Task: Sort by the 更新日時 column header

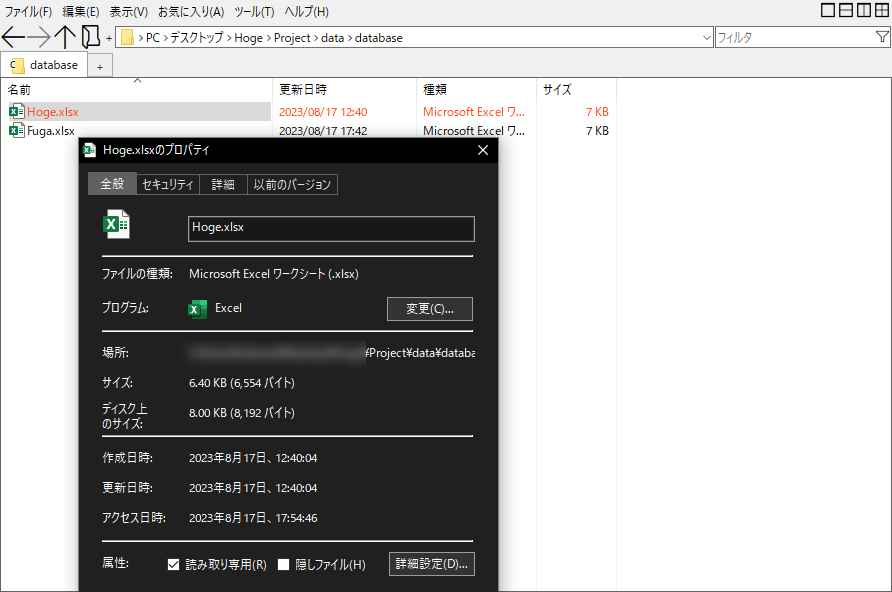Action: coord(345,89)
